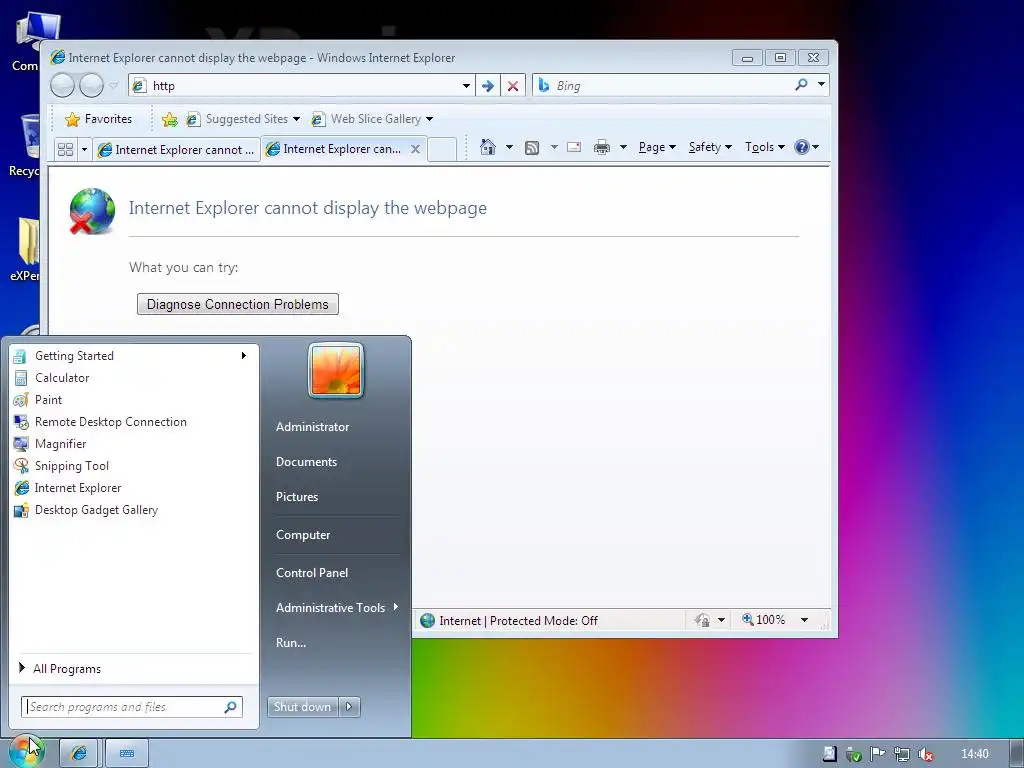1024x768 pixels.
Task: Open the Help question mark icon
Action: pos(801,147)
